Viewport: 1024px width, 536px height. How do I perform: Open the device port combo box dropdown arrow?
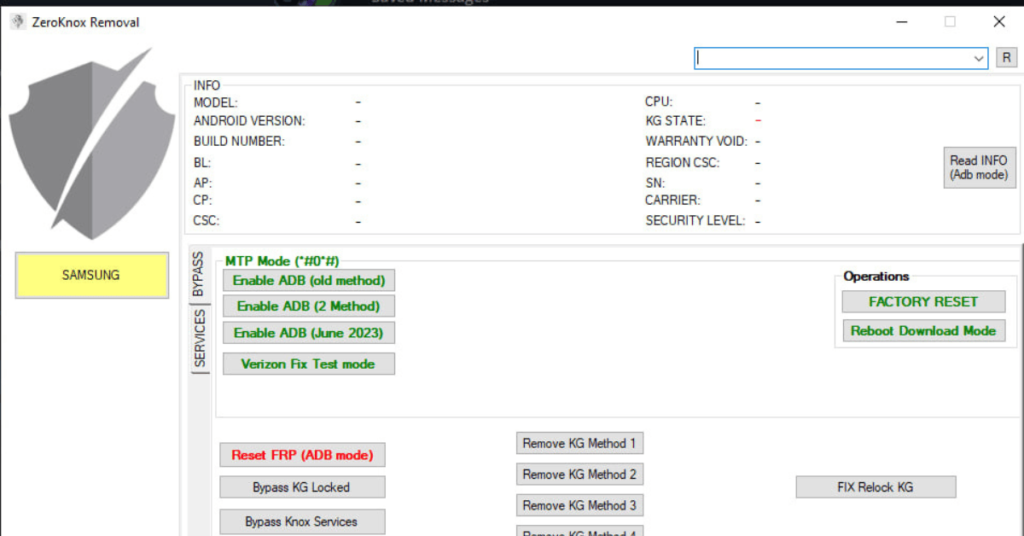point(978,59)
